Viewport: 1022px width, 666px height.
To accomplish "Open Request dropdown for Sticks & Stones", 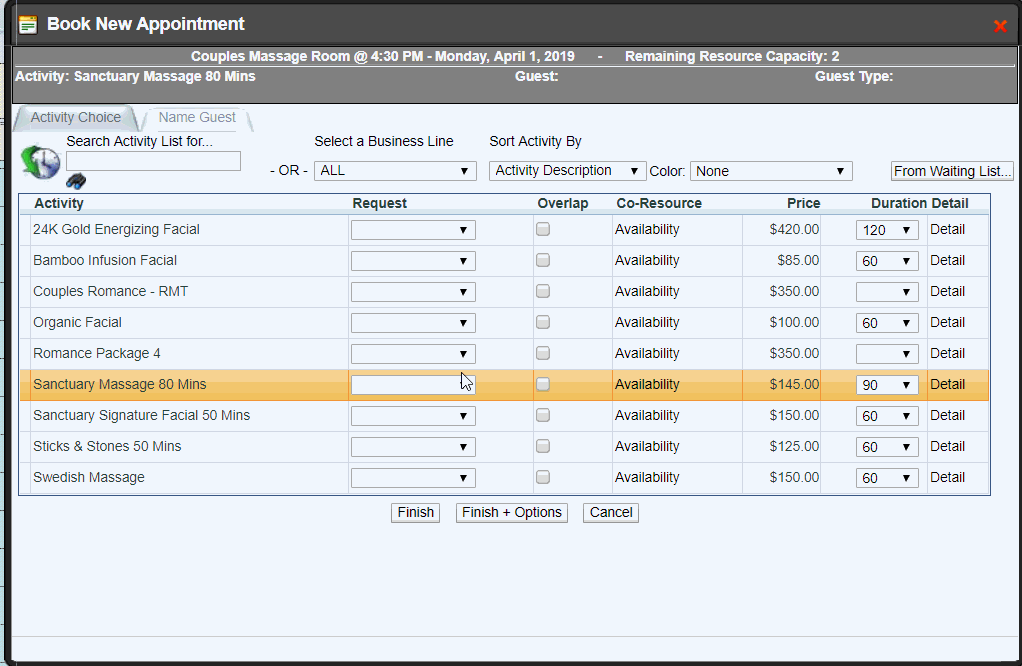I will click(413, 446).
